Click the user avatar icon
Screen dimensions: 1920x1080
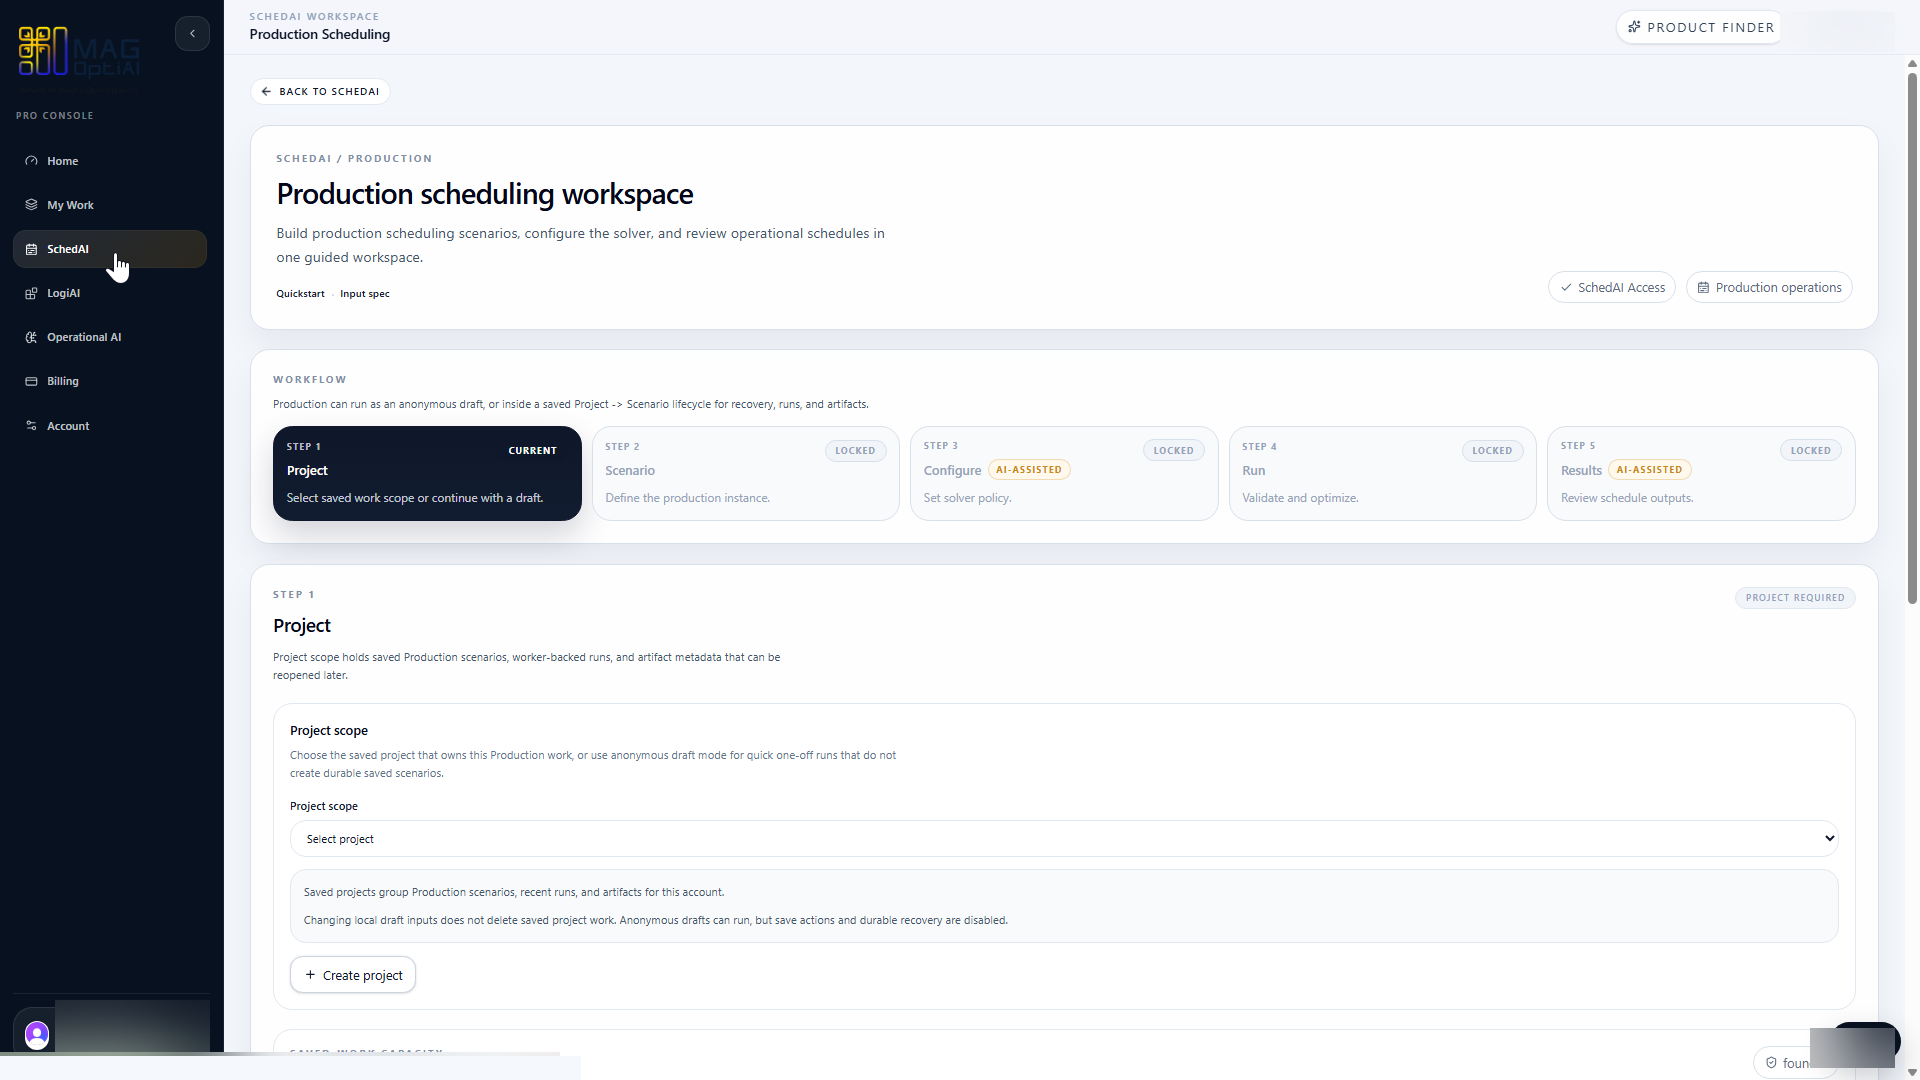pyautogui.click(x=37, y=1034)
